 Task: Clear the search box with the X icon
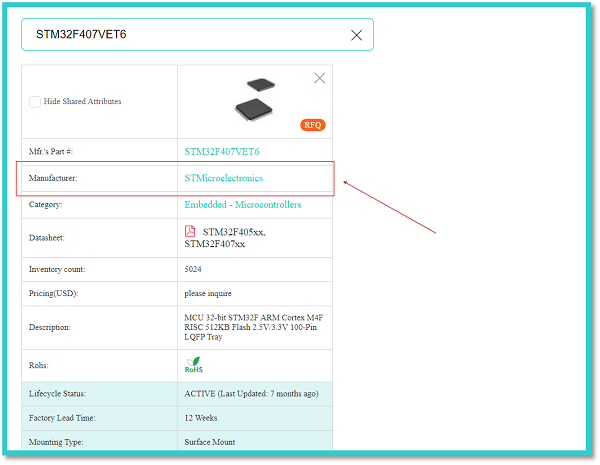(x=356, y=35)
